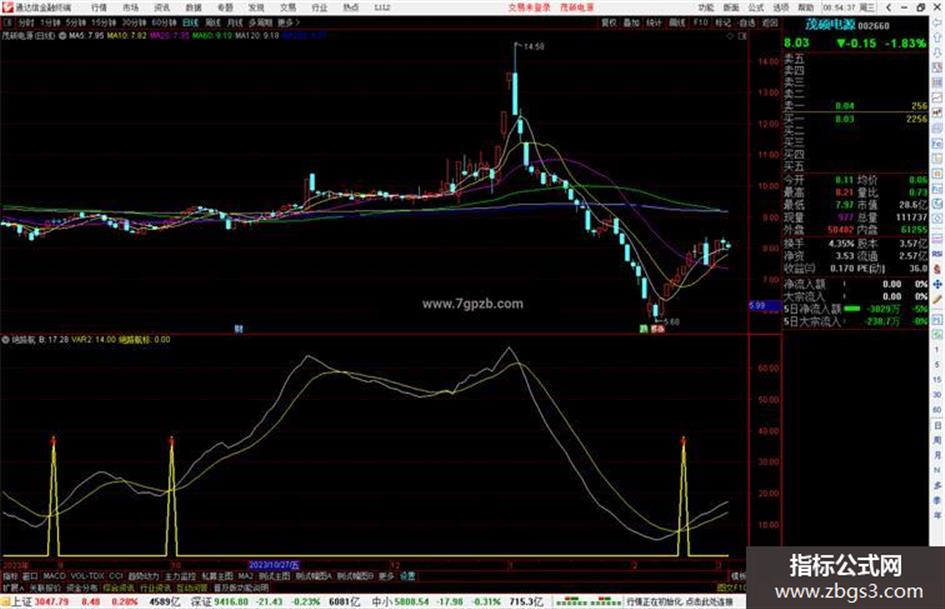Image resolution: width=945 pixels, height=609 pixels.
Task: Click the 设置 indicator settings button
Action: click(408, 576)
